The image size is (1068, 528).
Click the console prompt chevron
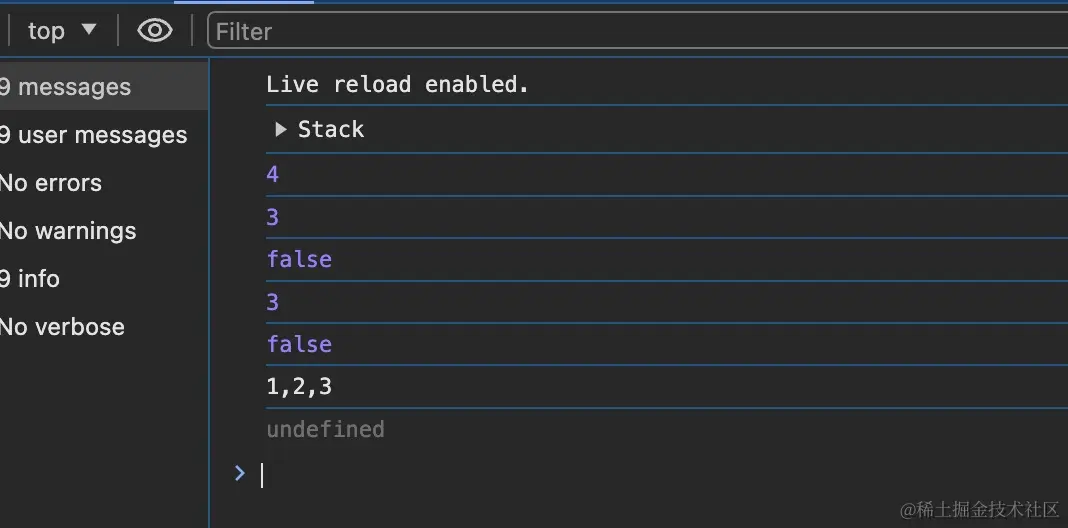(x=239, y=473)
